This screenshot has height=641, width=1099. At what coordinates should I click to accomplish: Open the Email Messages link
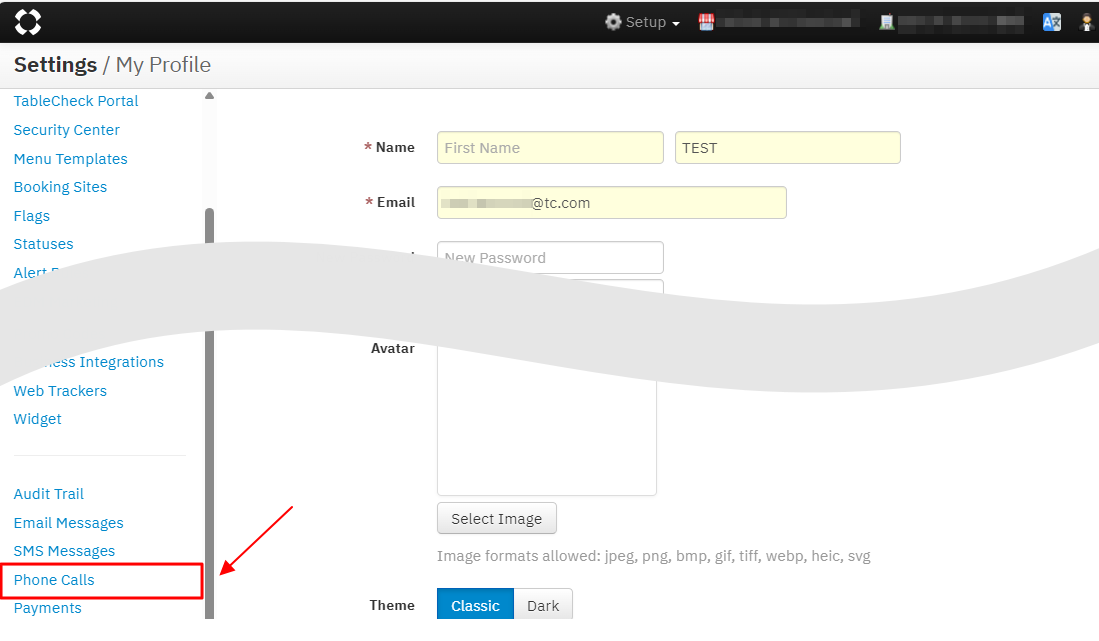click(x=69, y=523)
